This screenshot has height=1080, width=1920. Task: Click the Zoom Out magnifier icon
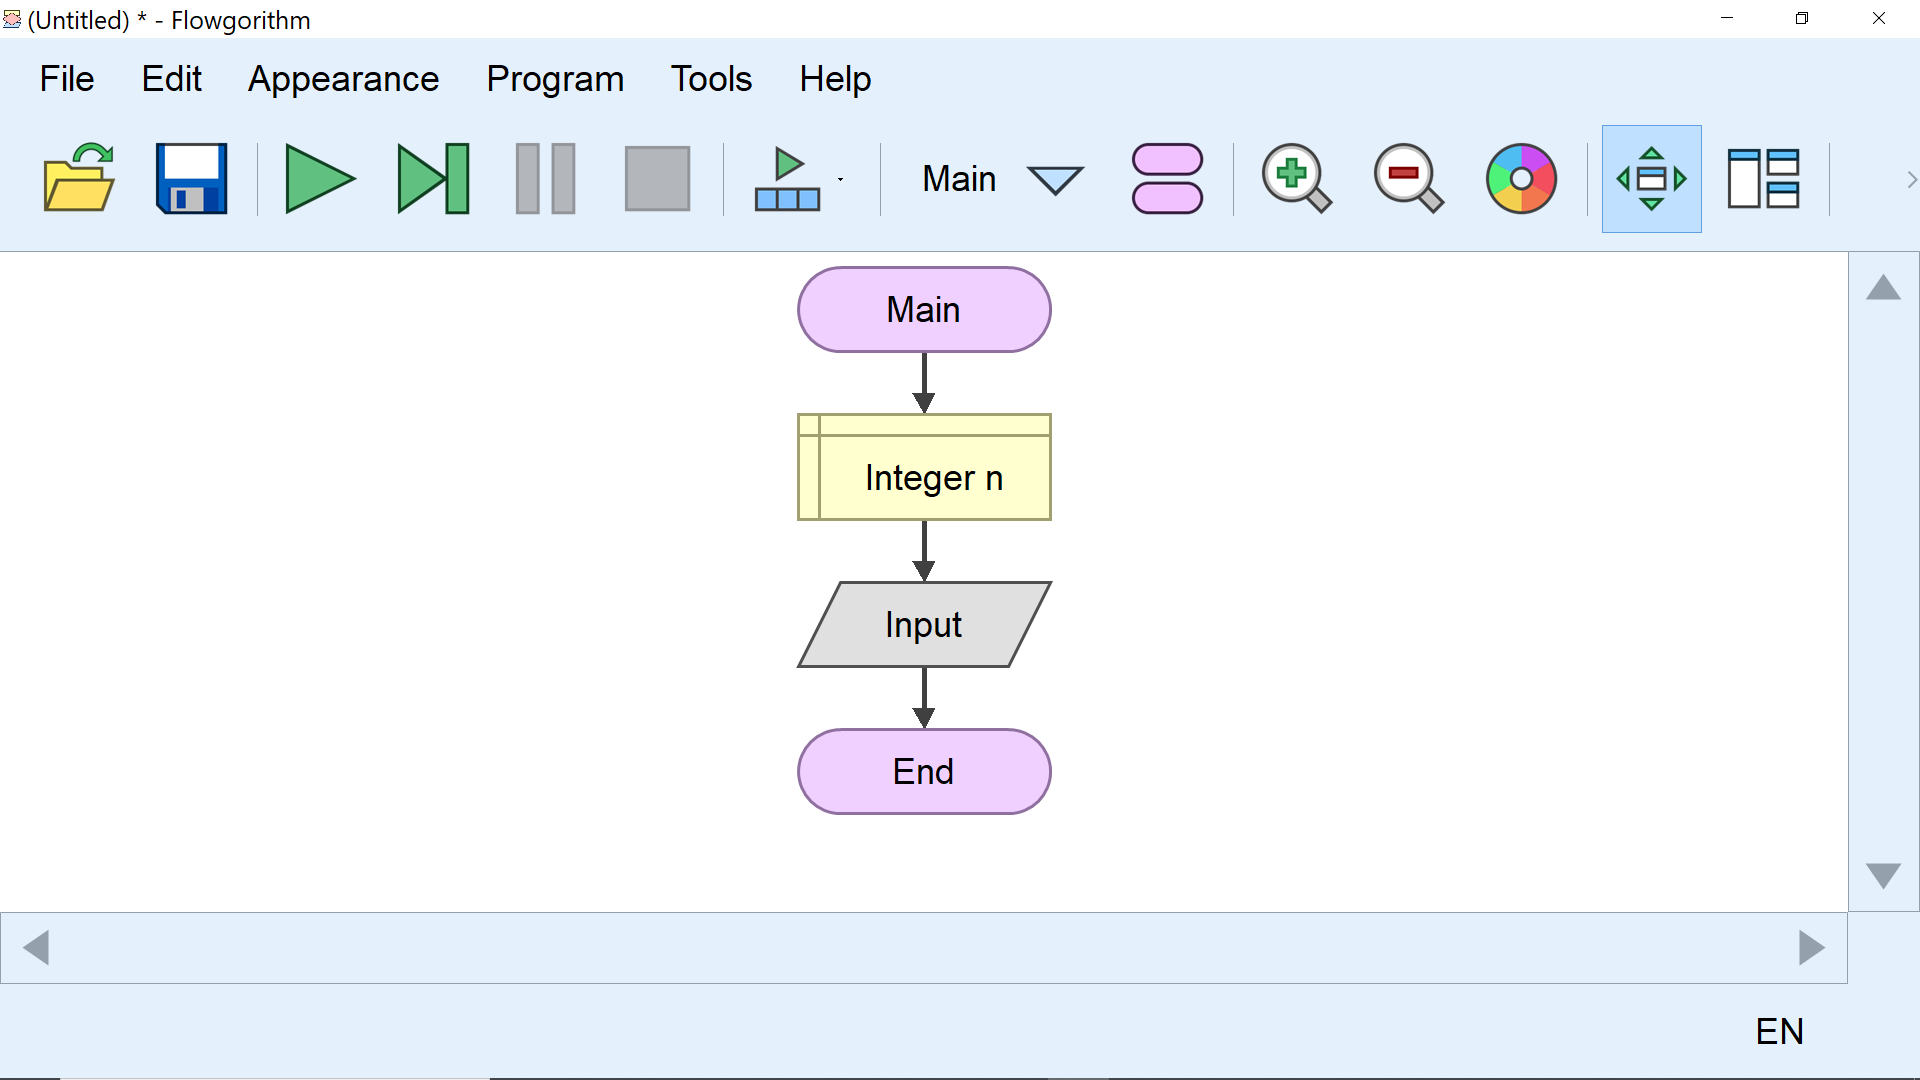1408,178
